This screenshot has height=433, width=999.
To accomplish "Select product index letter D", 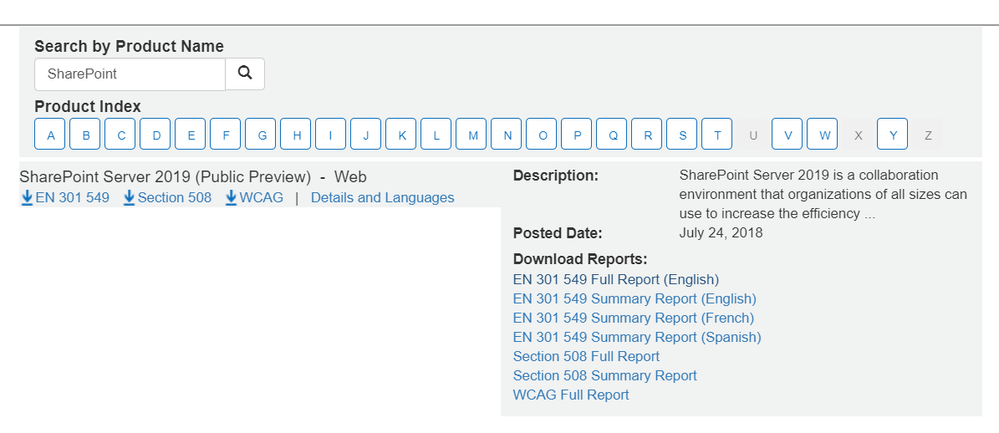I will 155,134.
